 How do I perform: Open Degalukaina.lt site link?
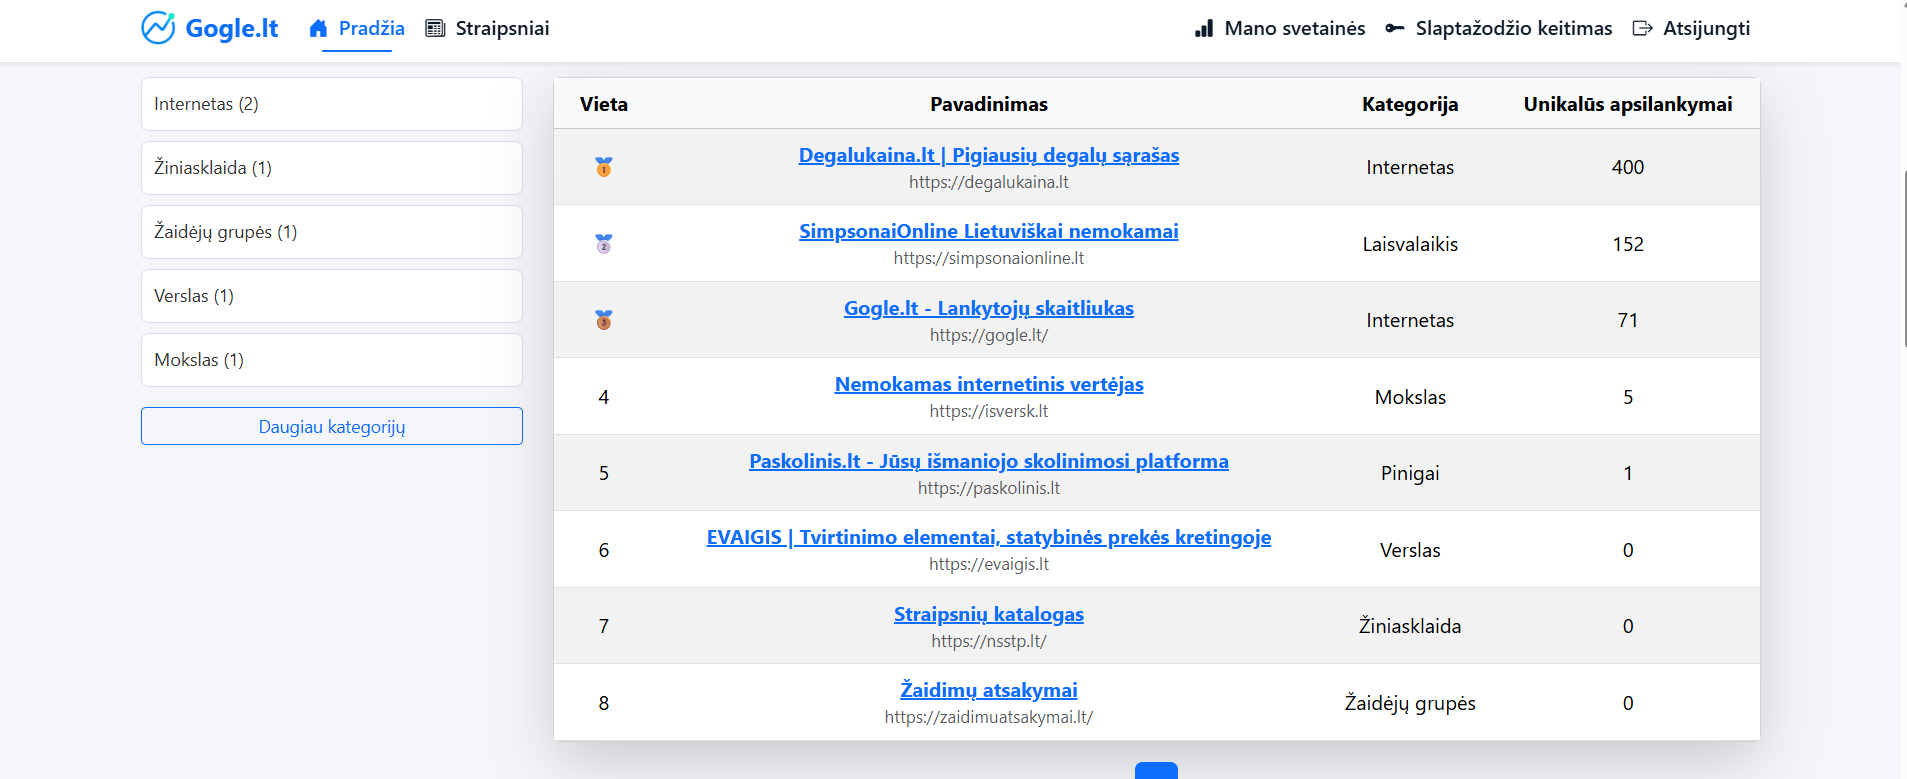(988, 155)
